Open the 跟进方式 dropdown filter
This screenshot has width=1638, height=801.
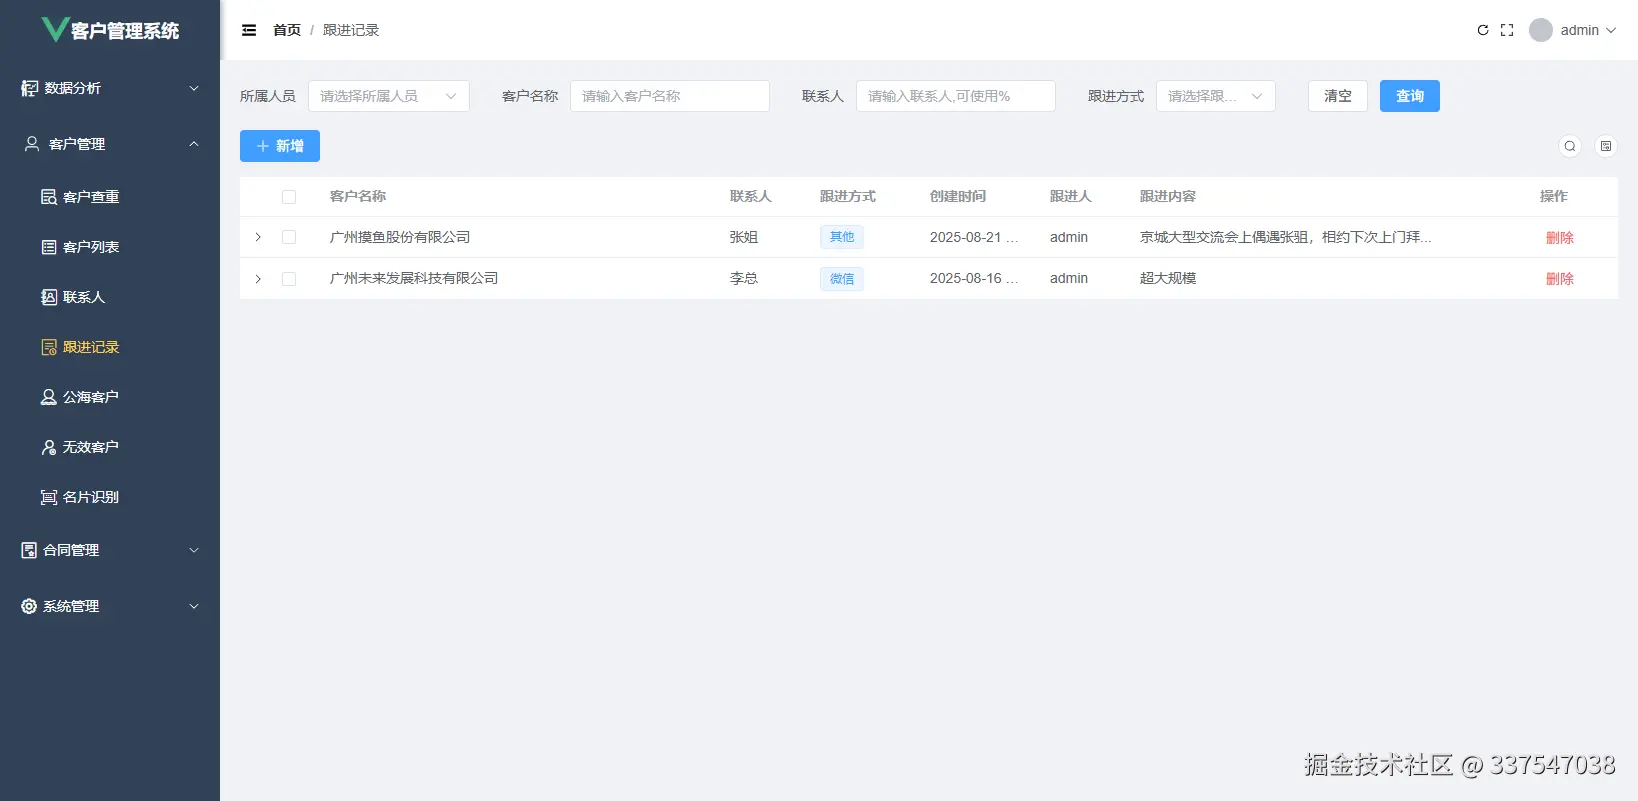(1216, 96)
